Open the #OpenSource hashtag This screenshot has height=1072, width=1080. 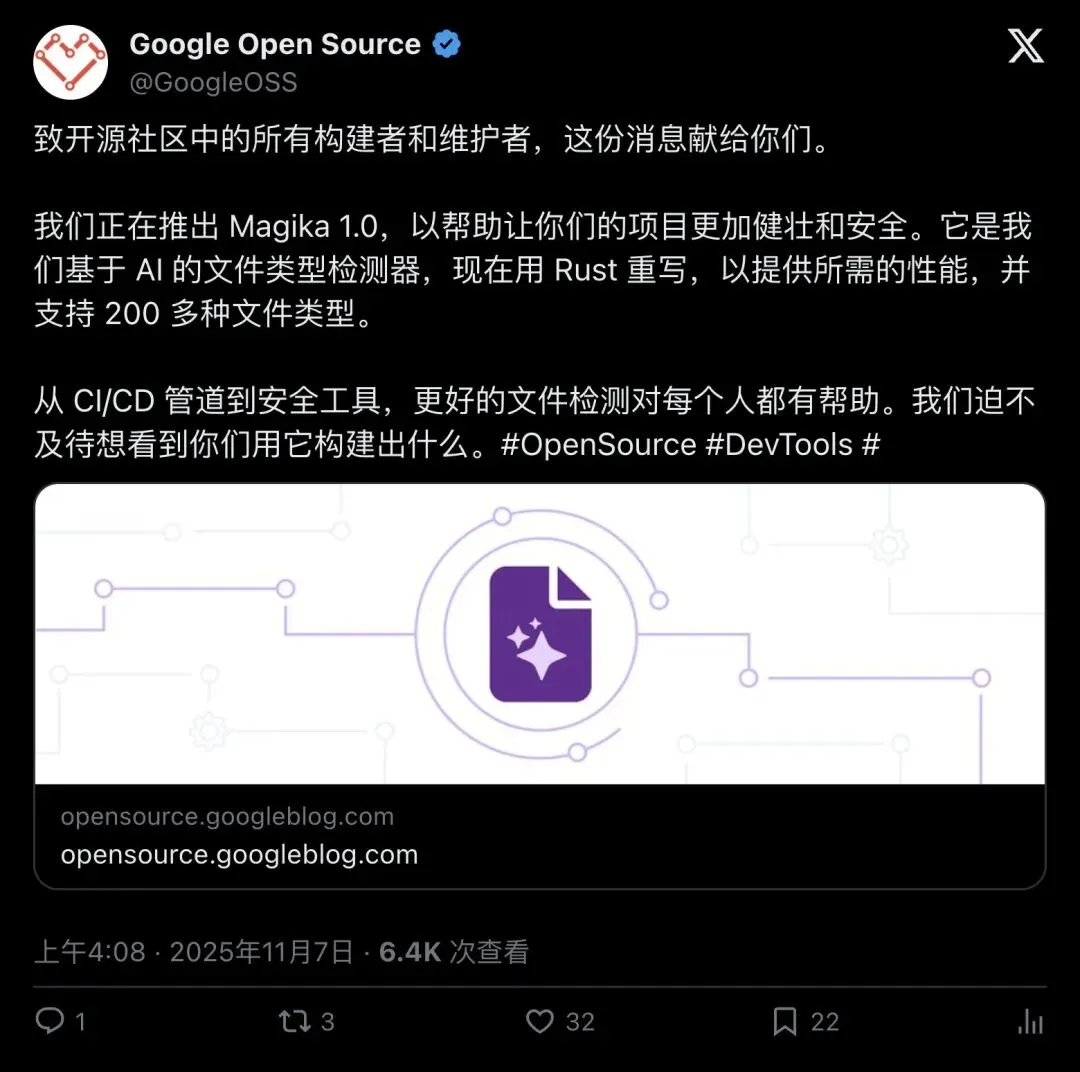point(599,444)
